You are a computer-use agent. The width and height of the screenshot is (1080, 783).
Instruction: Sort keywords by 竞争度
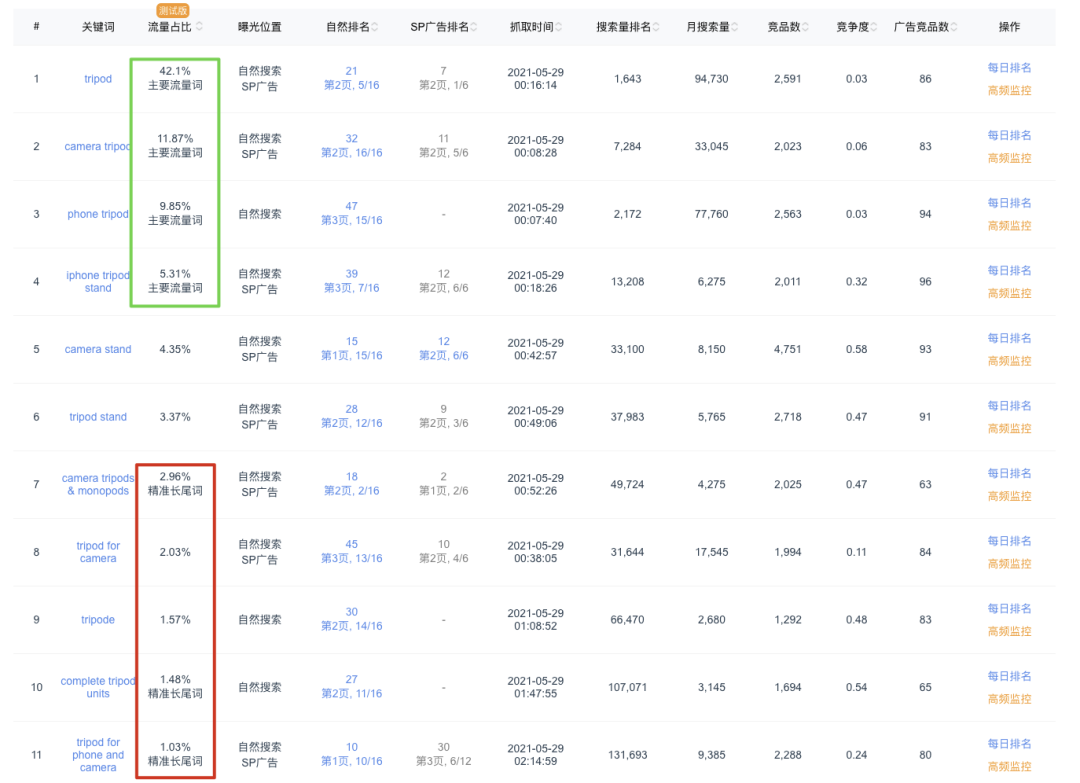coord(873,27)
